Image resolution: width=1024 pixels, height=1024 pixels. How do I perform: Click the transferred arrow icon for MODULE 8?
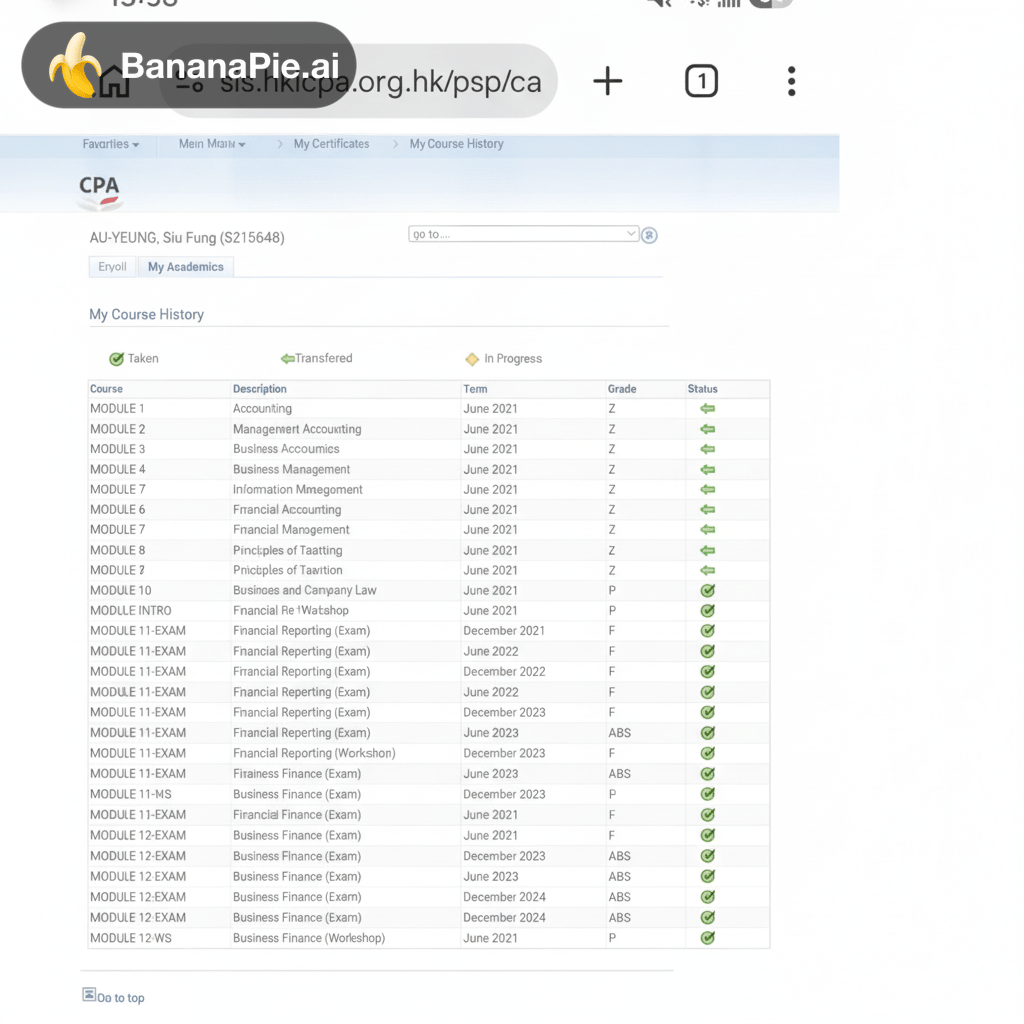[707, 551]
